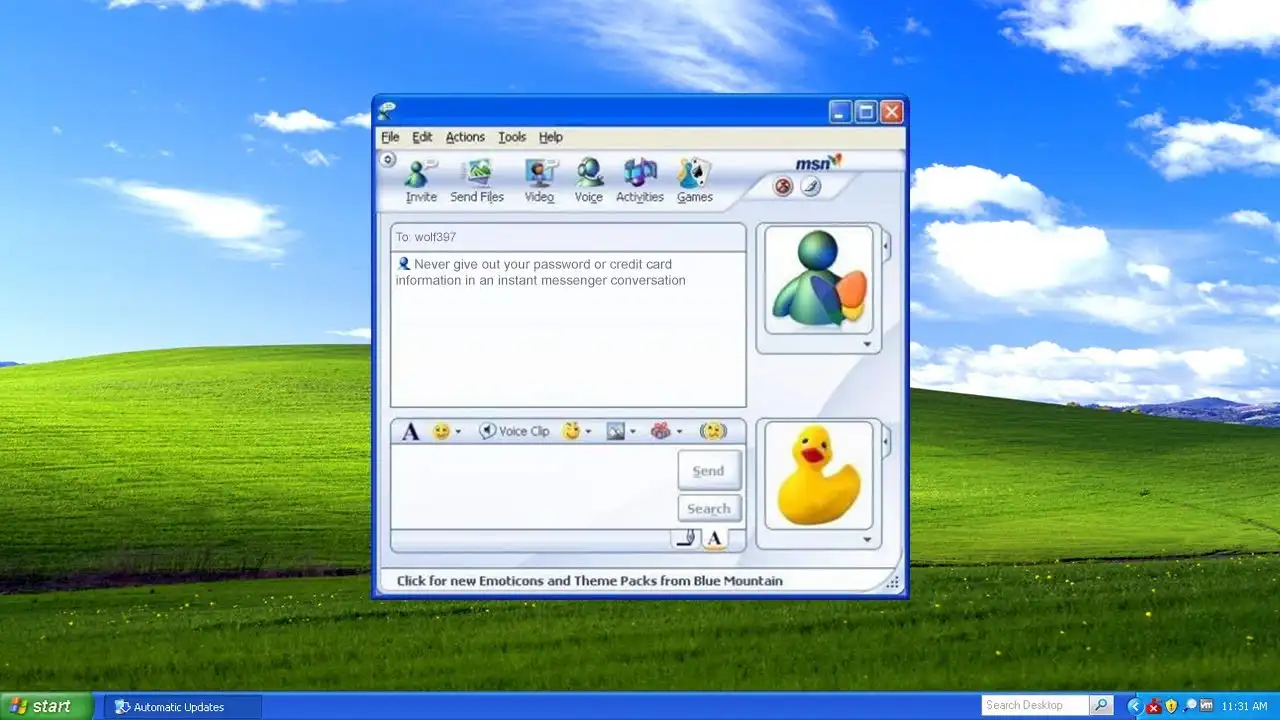
Task: Launch the Games icon
Action: (x=694, y=181)
